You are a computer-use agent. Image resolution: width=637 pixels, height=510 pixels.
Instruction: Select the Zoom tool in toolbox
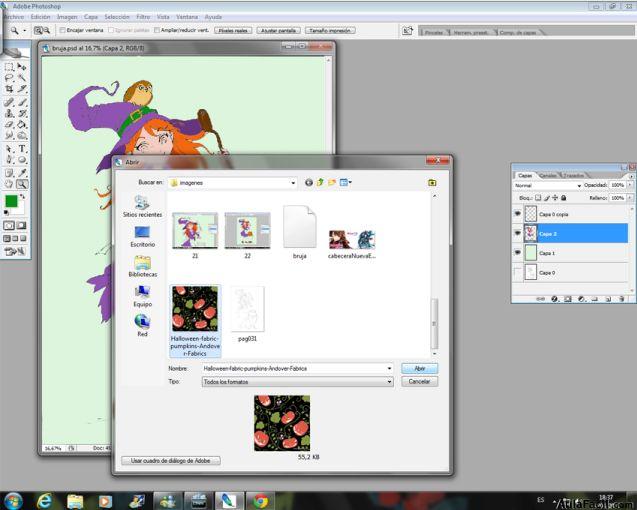22,184
